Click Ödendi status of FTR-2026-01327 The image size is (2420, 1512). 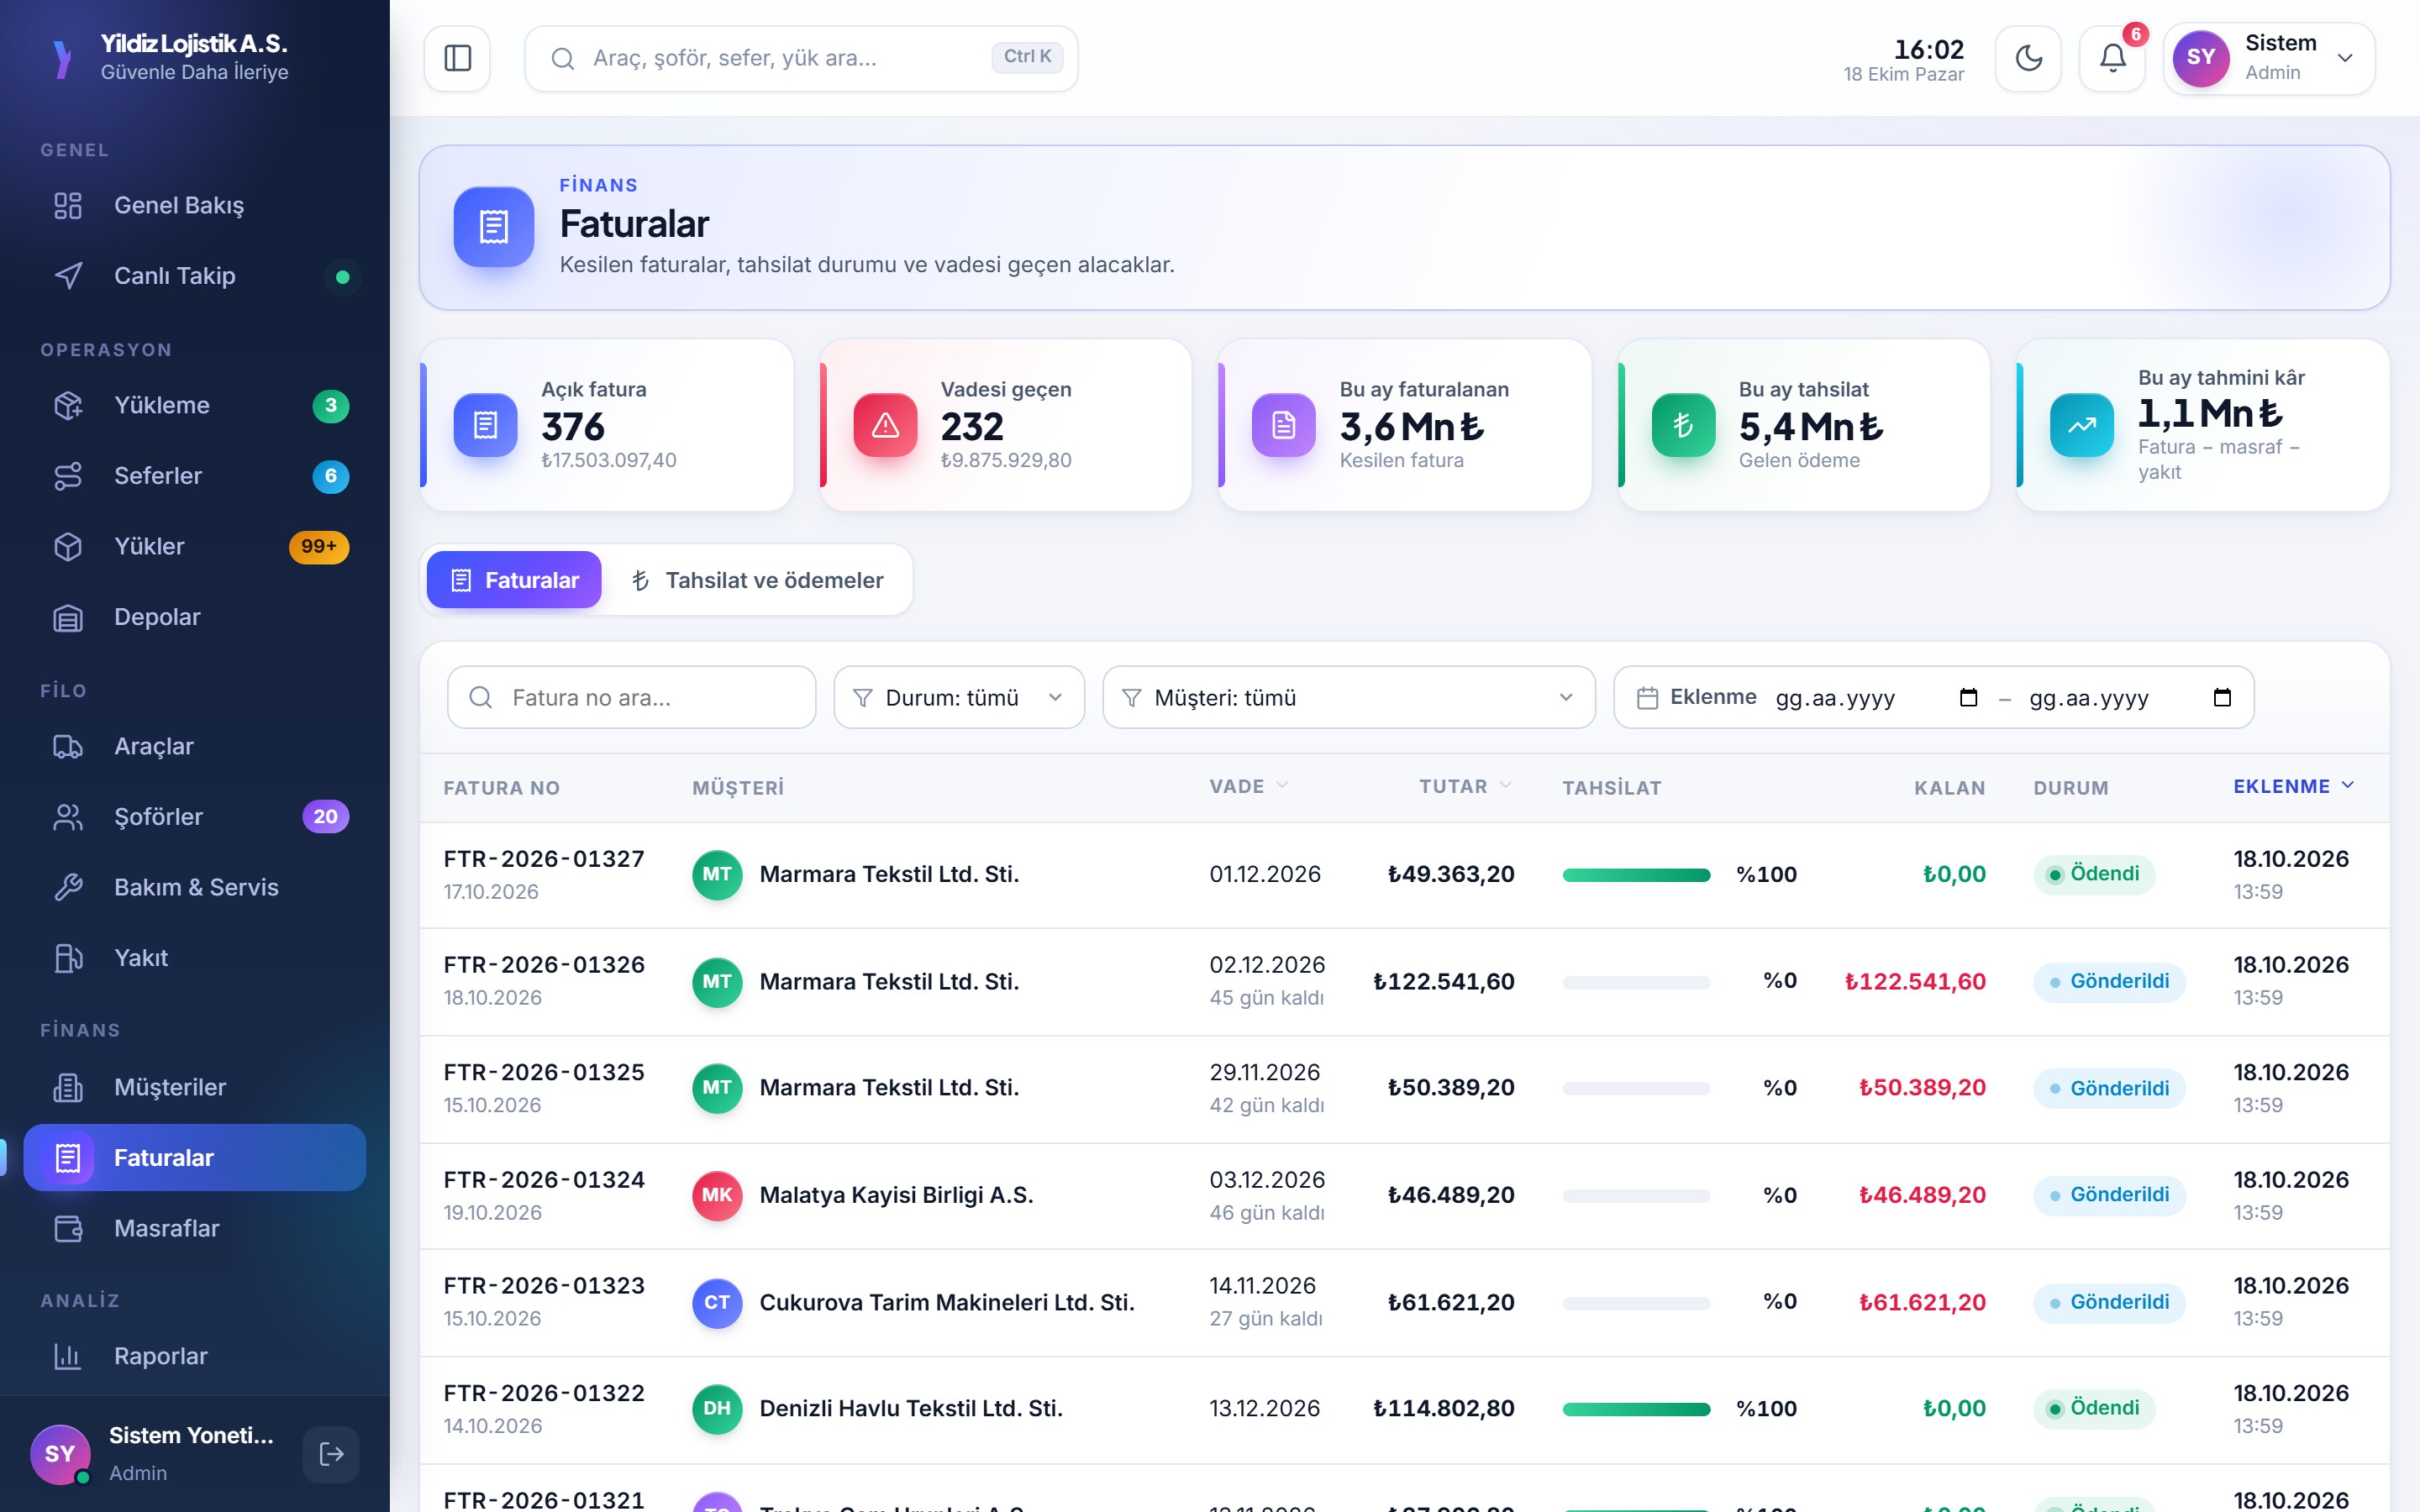[x=2094, y=875]
